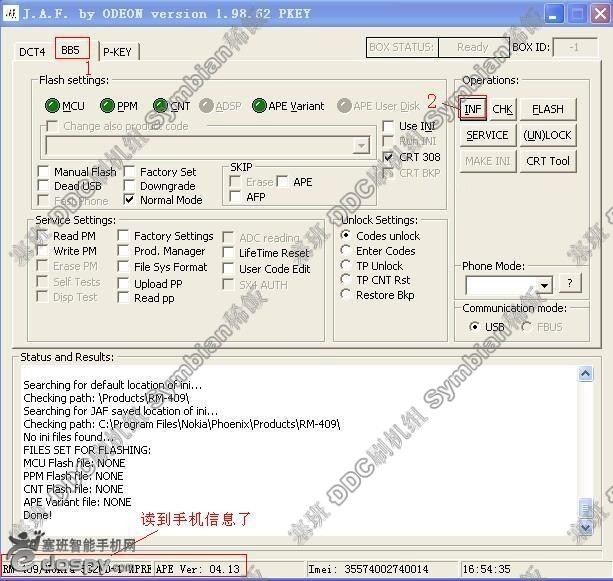The image size is (613, 581).
Task: Click the greyed APE User Disk indicator
Action: 344,106
